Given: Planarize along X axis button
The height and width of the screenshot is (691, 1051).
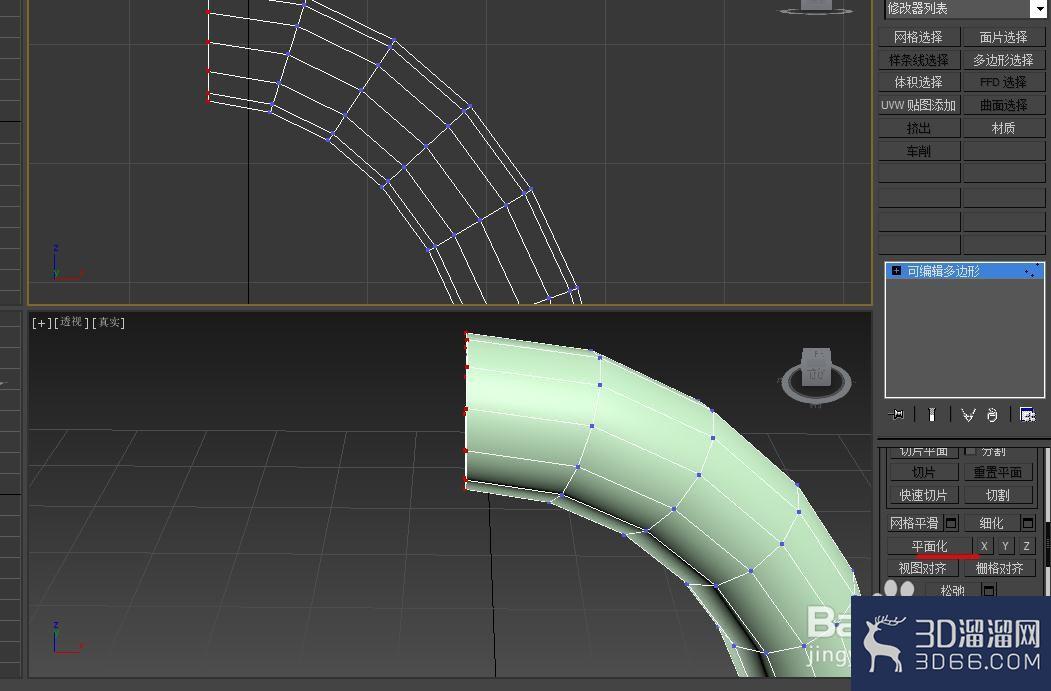Looking at the screenshot, I should [984, 546].
